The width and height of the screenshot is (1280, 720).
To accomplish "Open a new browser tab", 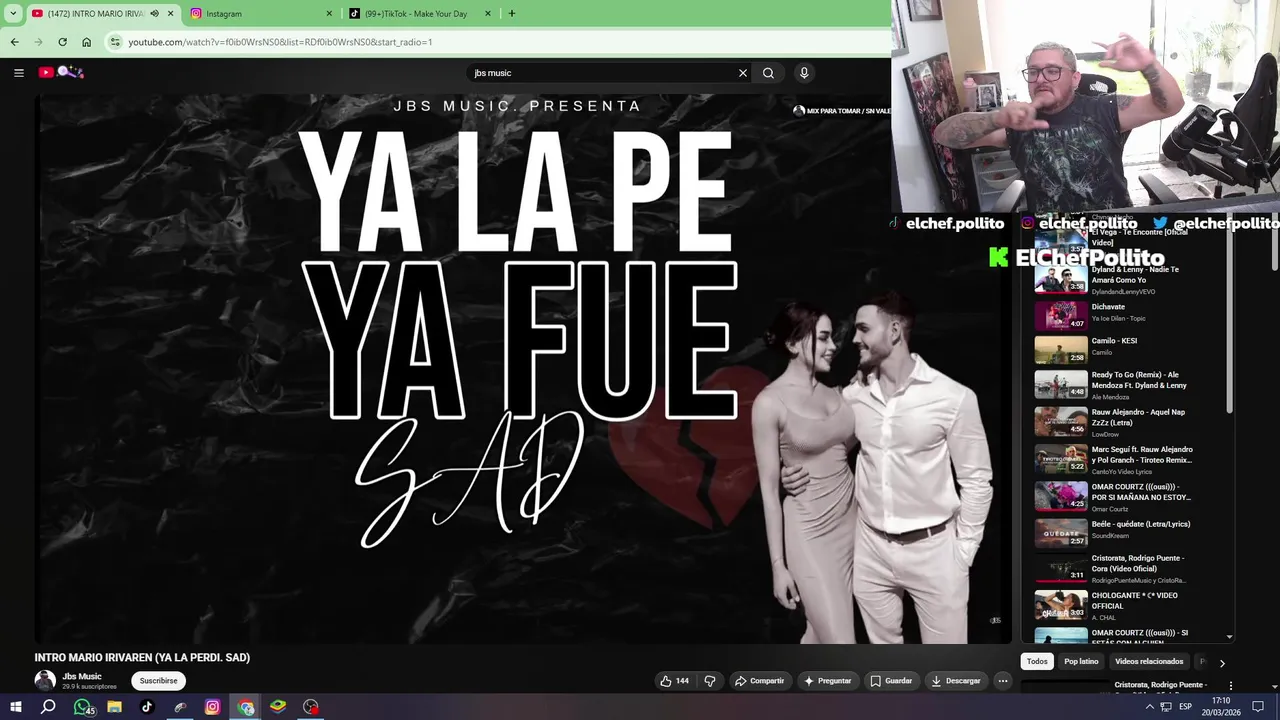I will (511, 13).
